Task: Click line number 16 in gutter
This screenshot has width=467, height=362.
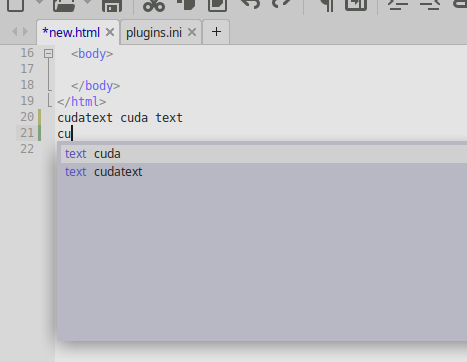Action: 27,53
